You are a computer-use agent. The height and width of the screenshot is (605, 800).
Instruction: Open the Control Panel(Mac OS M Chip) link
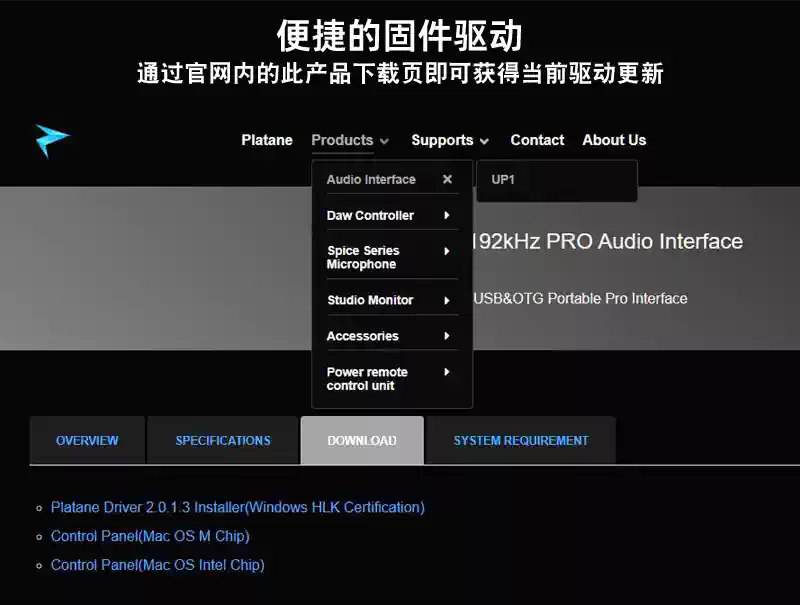coord(150,536)
